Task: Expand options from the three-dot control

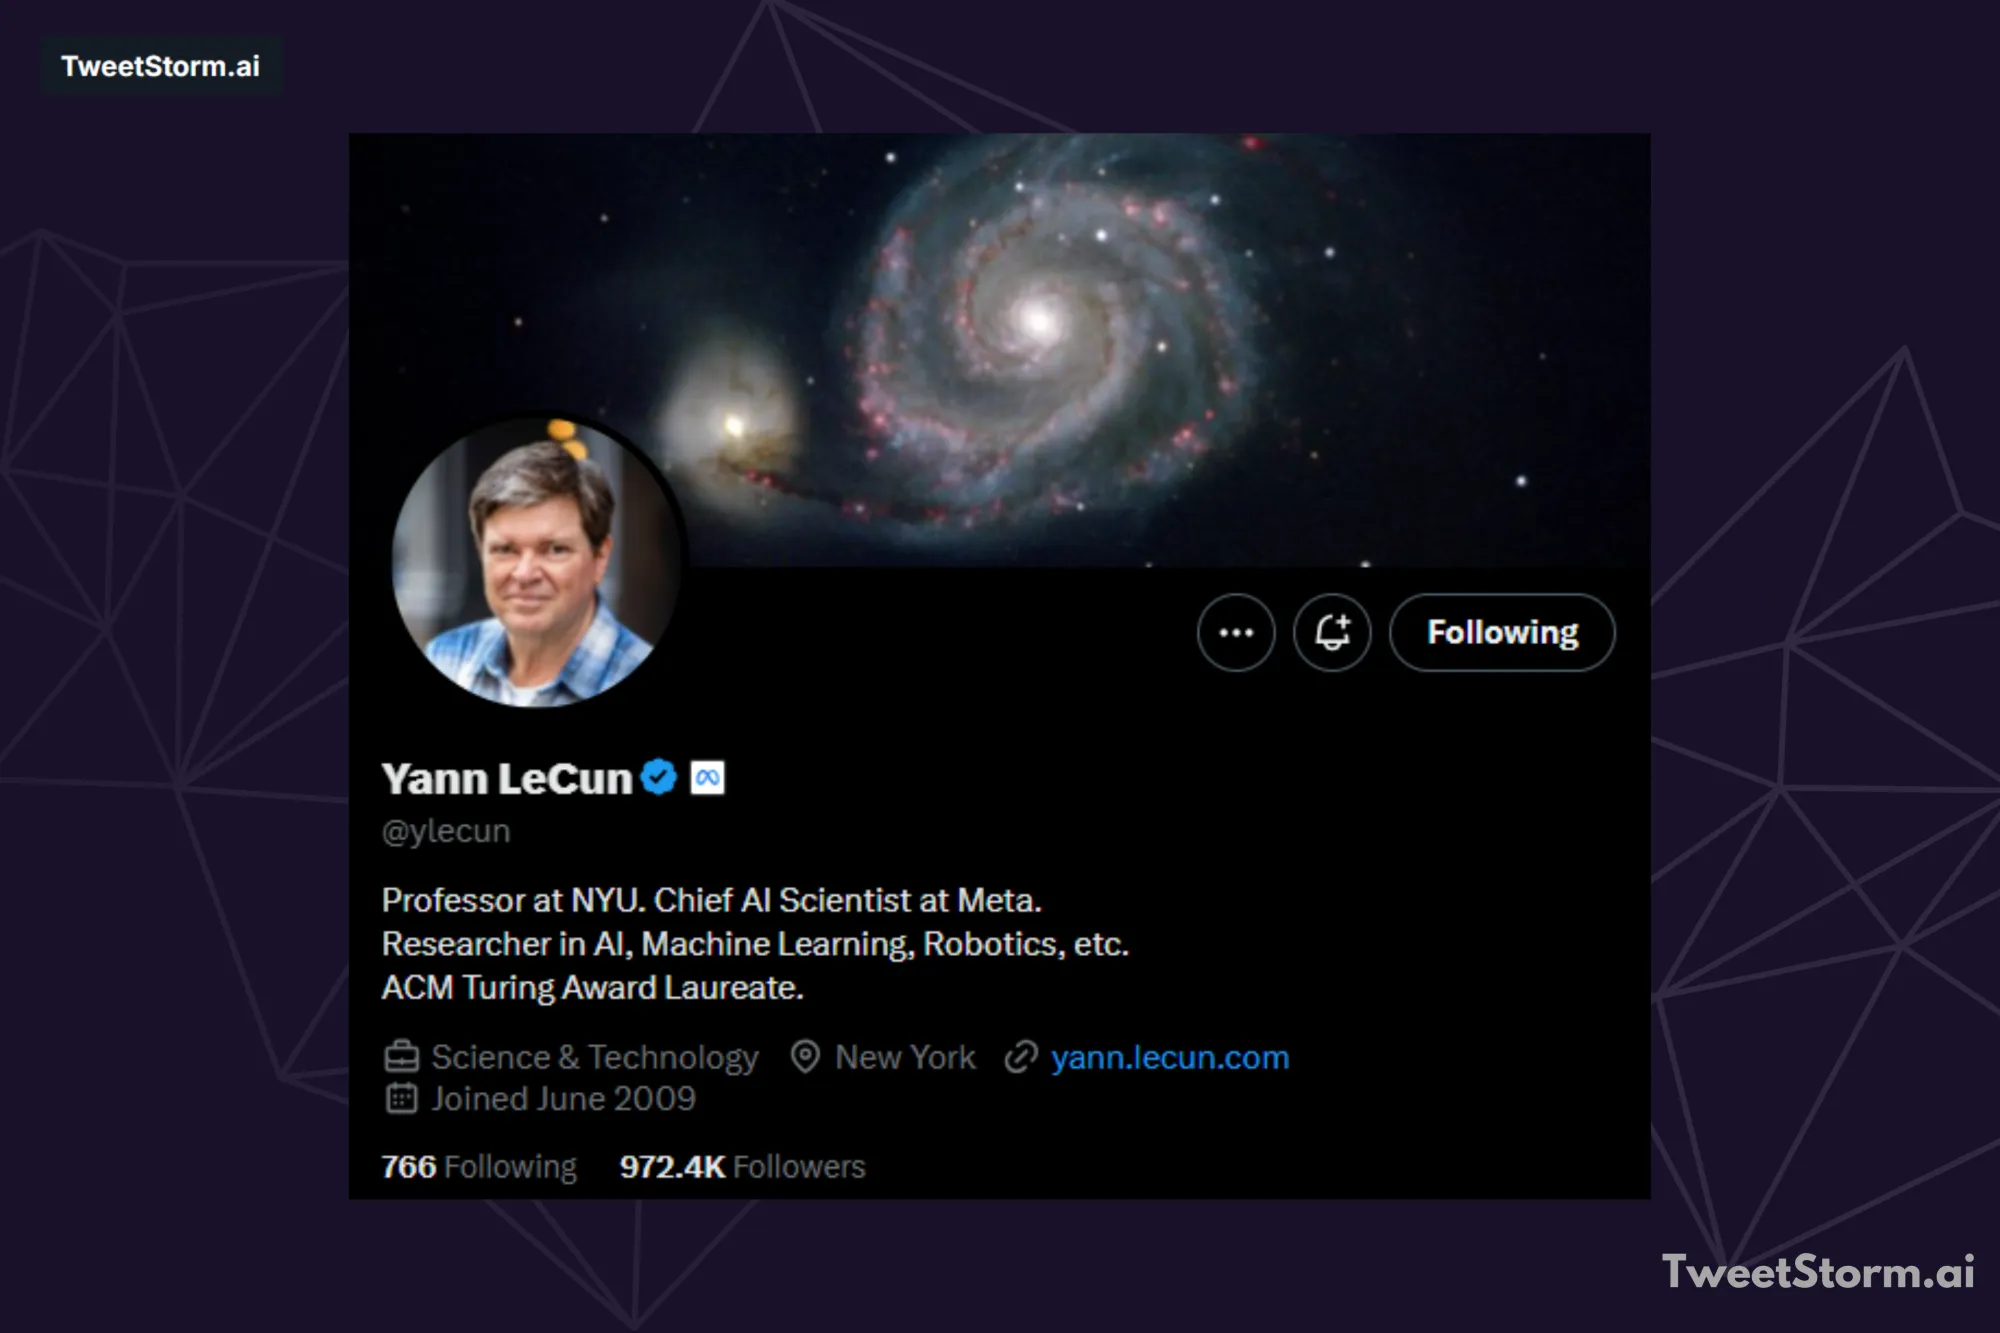Action: point(1236,633)
